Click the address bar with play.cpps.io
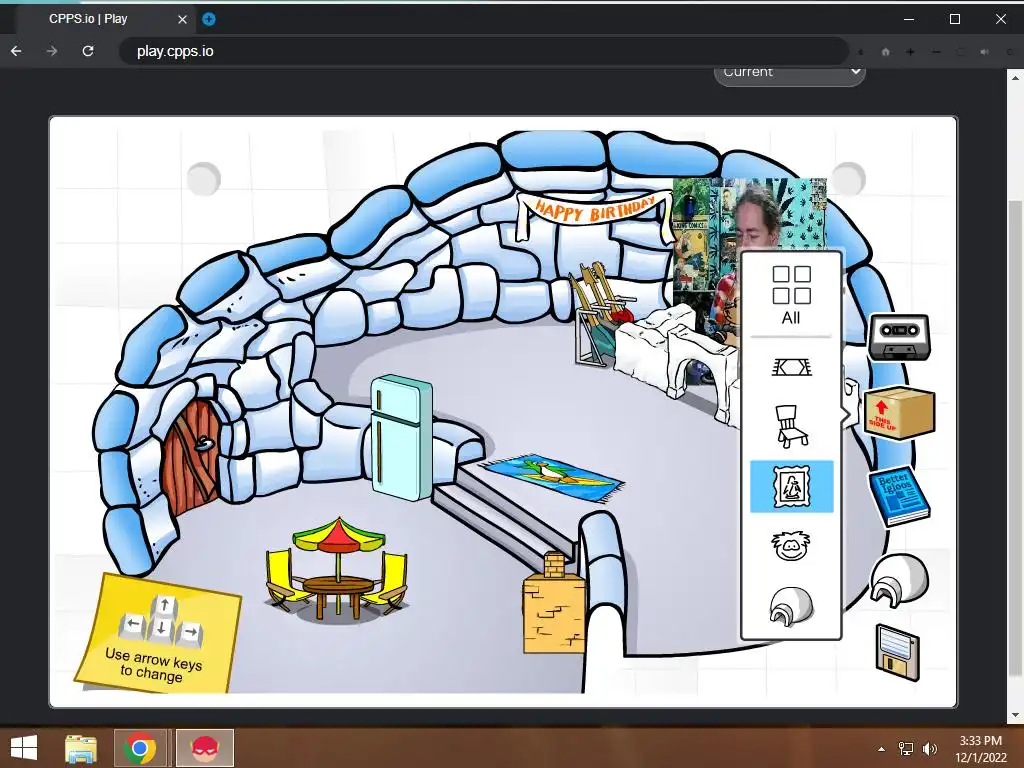This screenshot has height=768, width=1024. coord(483,51)
